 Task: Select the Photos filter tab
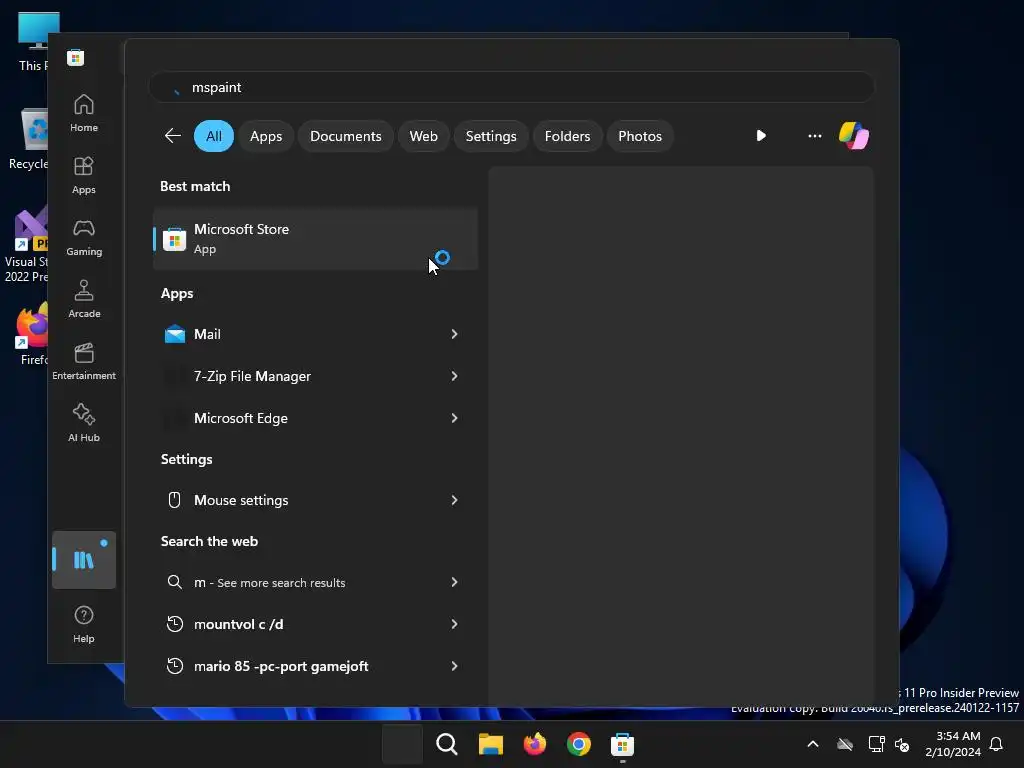tap(640, 136)
